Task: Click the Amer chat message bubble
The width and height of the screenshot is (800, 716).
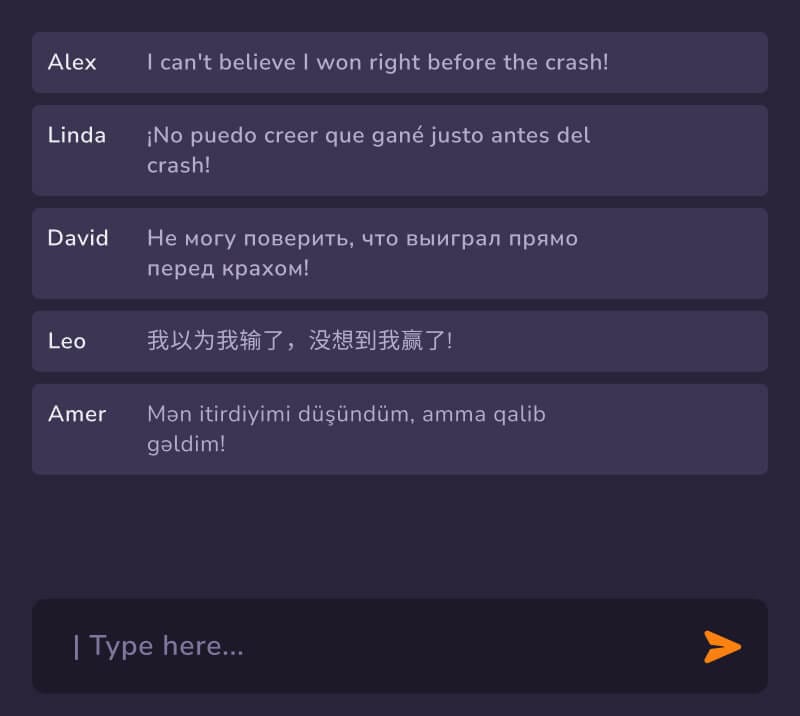Action: [x=400, y=429]
